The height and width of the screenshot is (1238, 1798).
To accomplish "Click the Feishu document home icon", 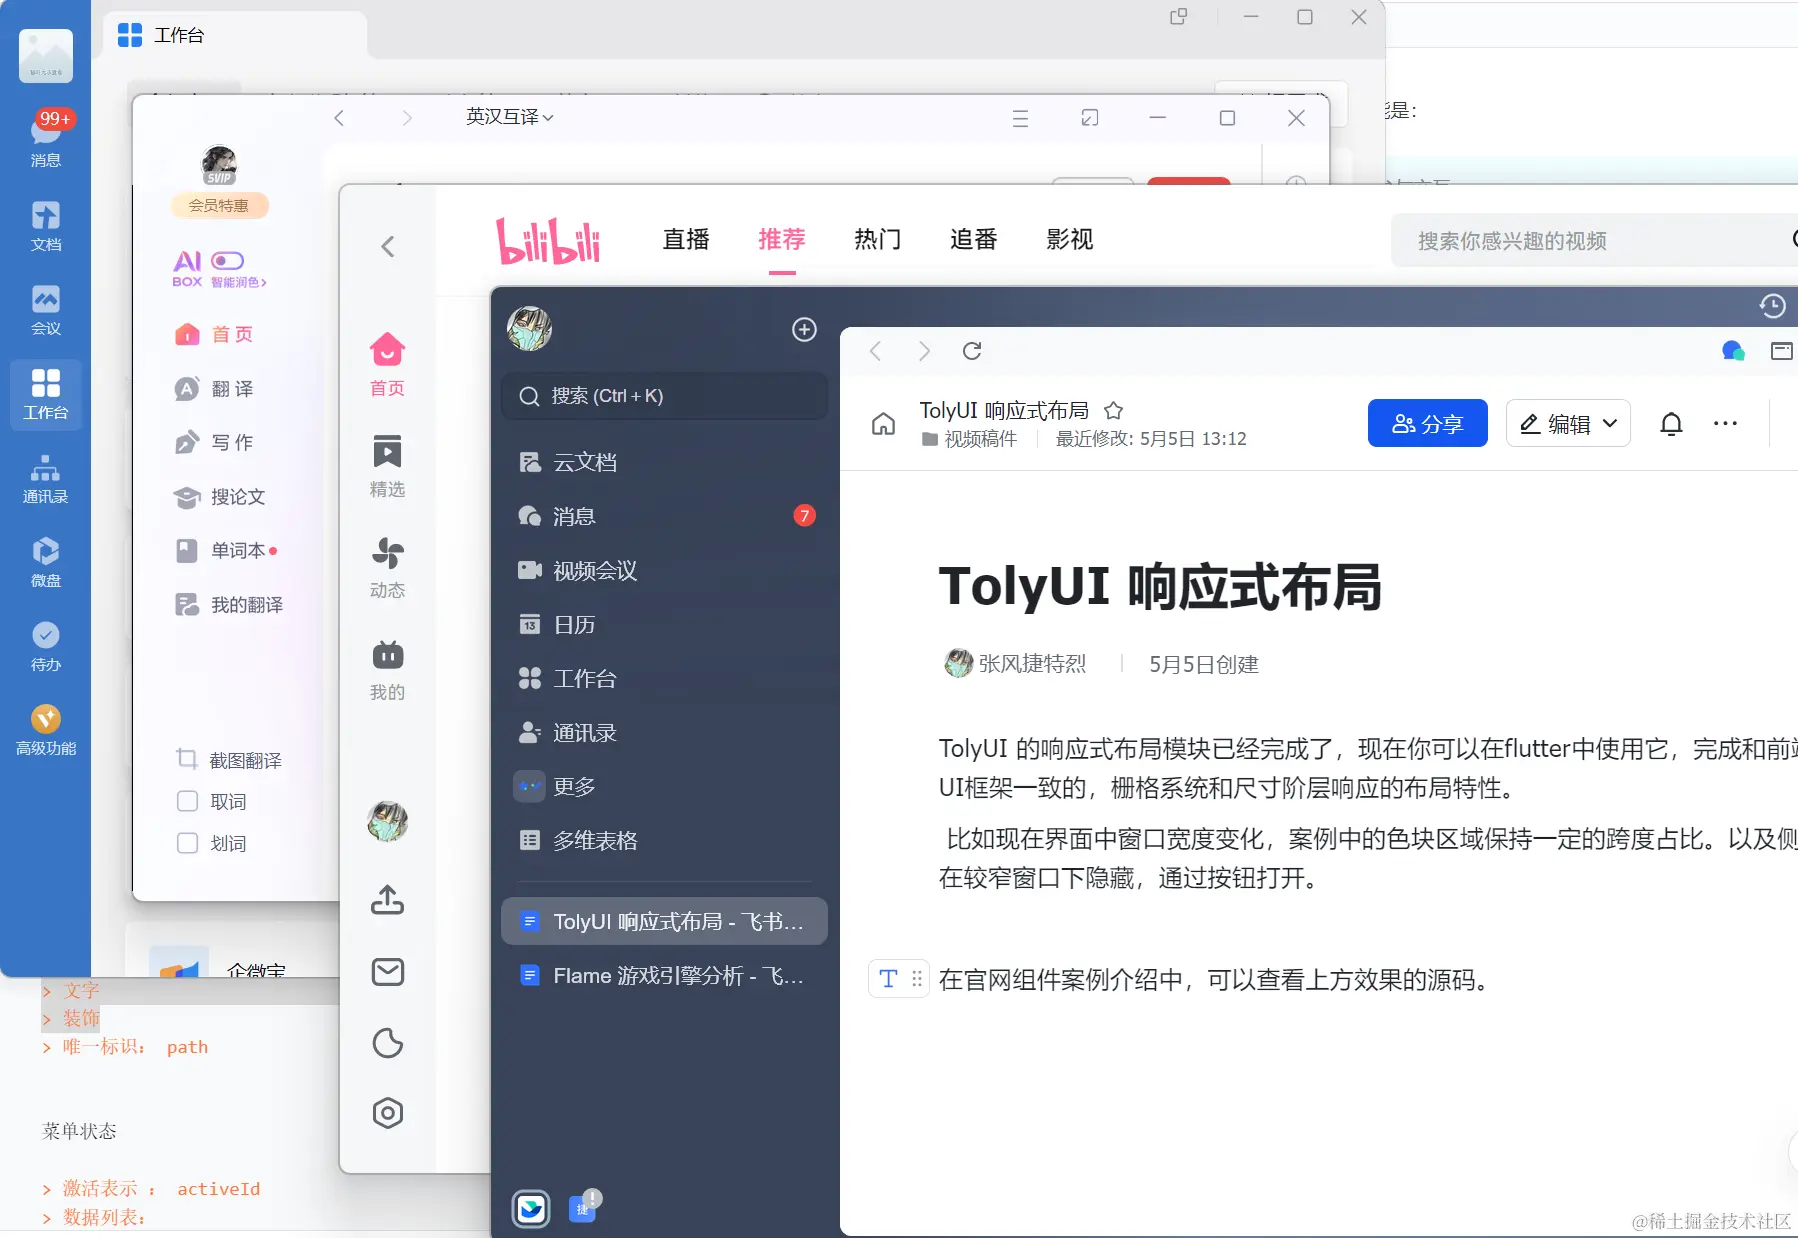I will point(883,424).
